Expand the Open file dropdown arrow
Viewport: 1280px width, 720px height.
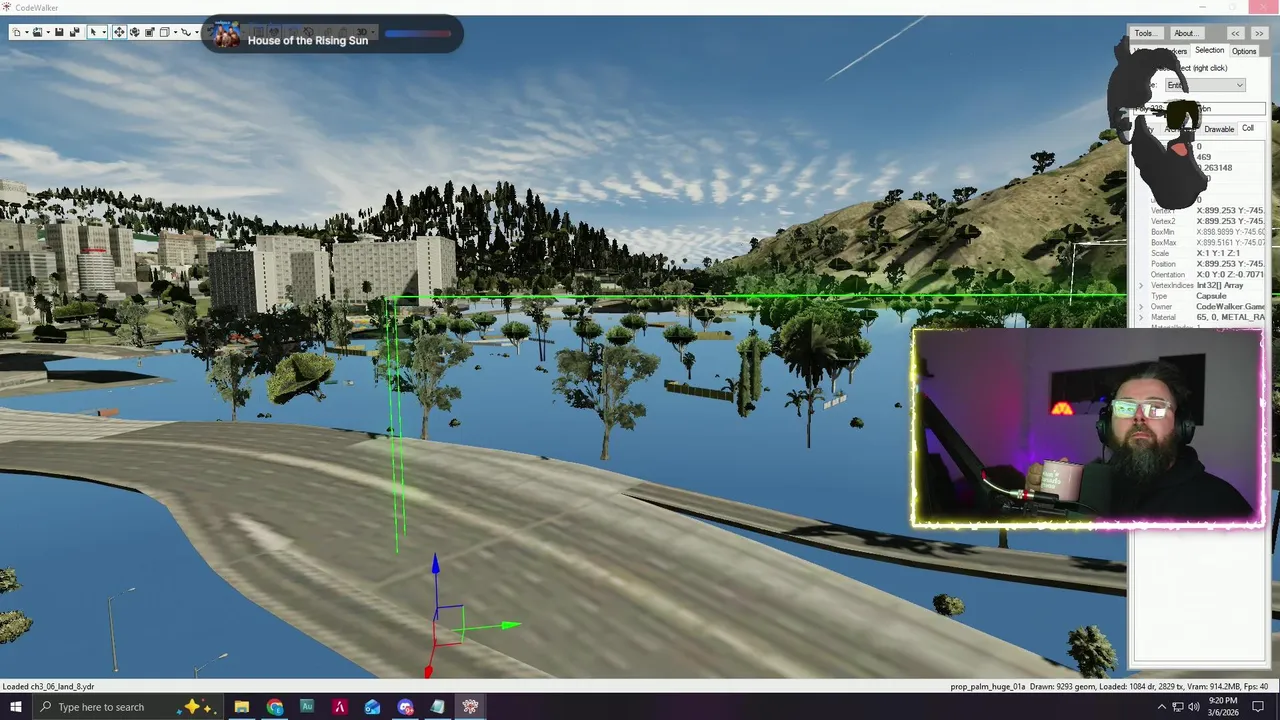tap(48, 32)
